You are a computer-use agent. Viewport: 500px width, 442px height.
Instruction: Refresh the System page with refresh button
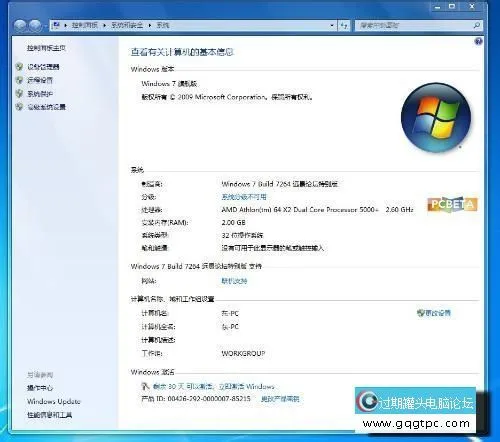pyautogui.click(x=344, y=25)
